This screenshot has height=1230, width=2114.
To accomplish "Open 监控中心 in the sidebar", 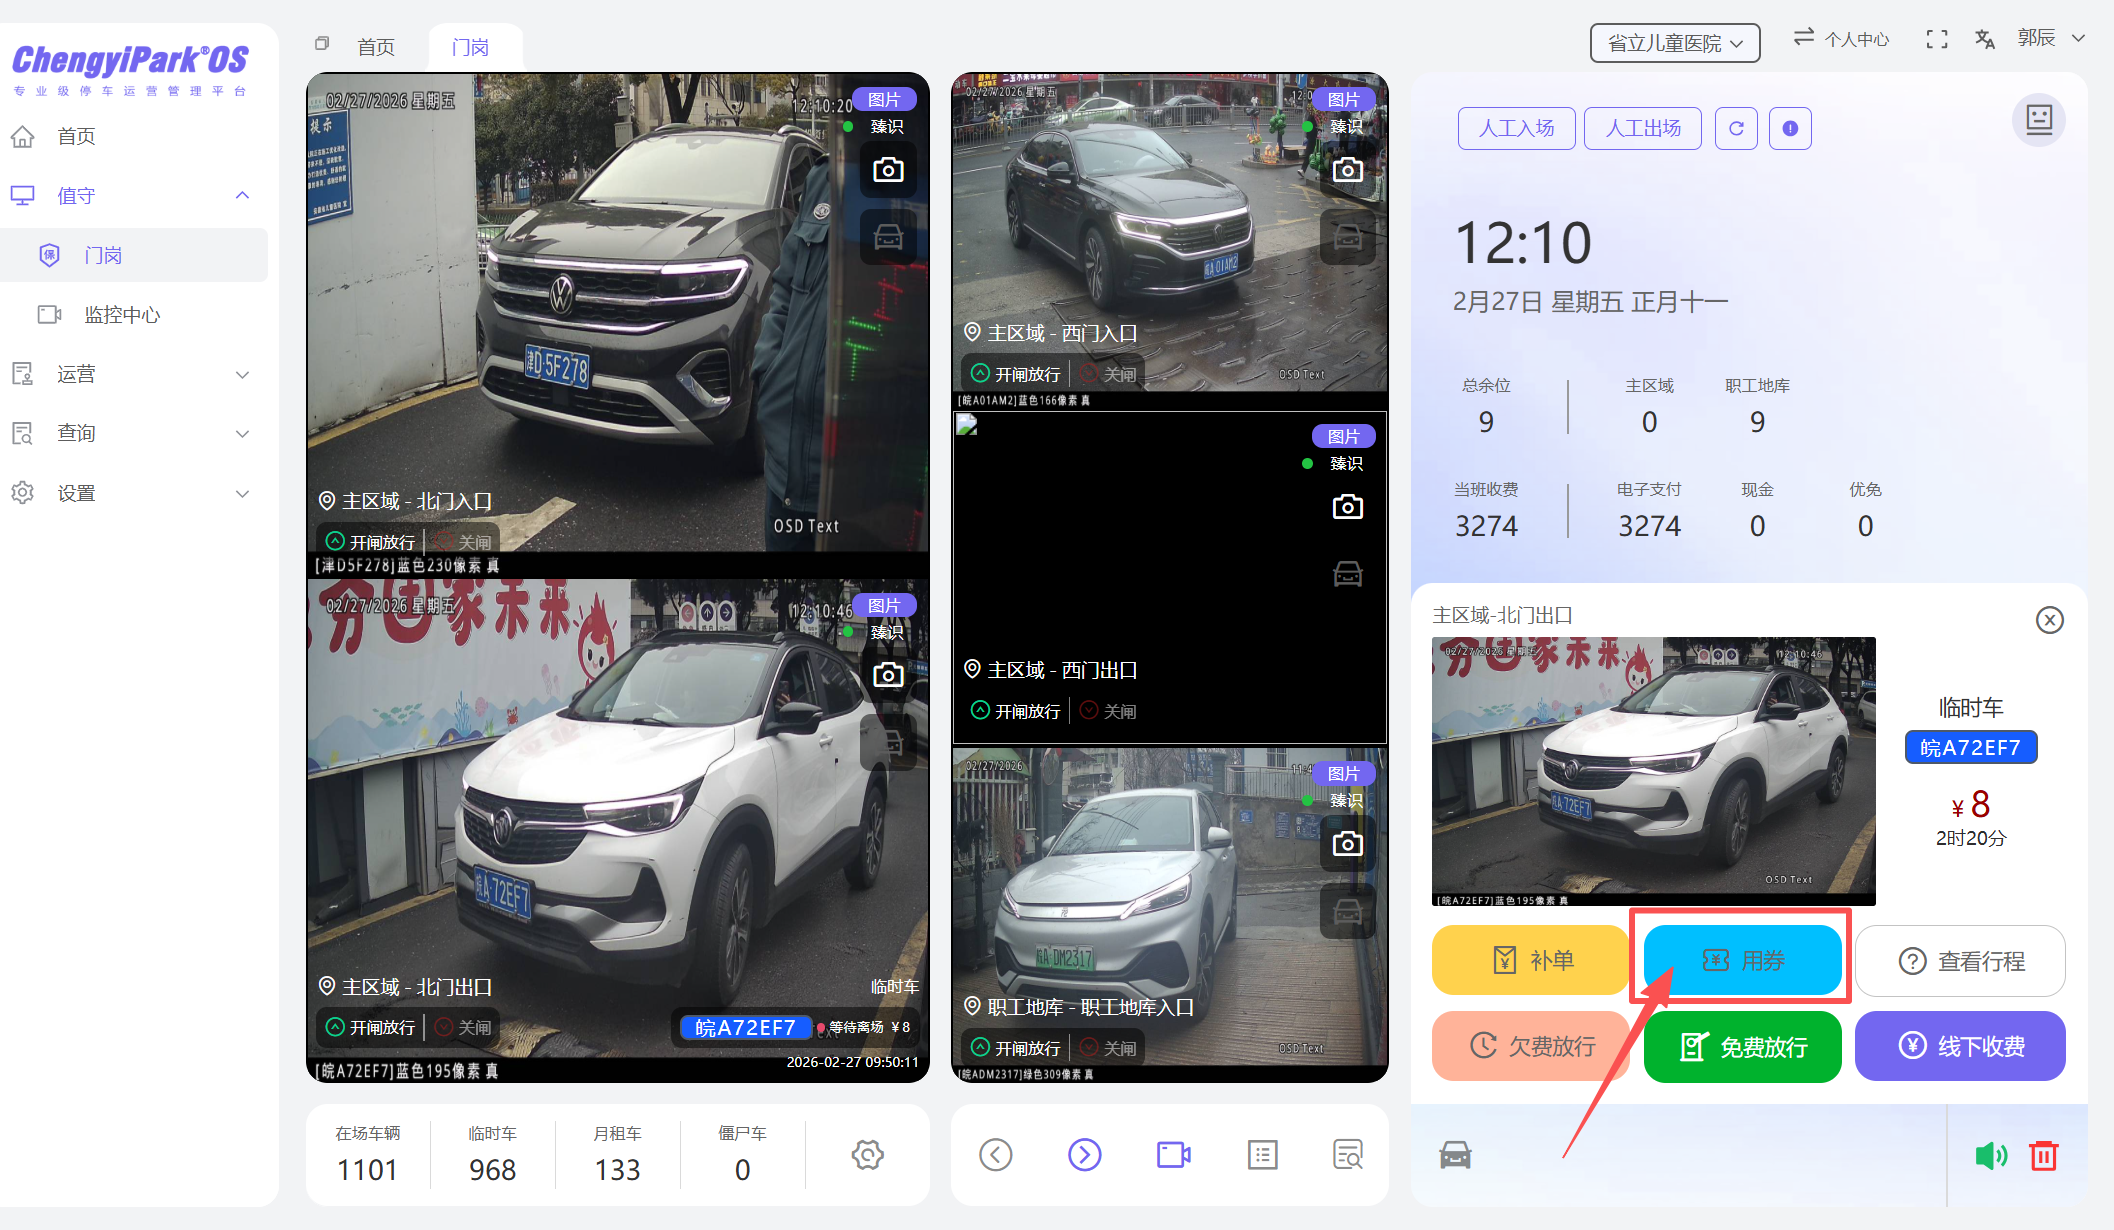I will pos(122,315).
